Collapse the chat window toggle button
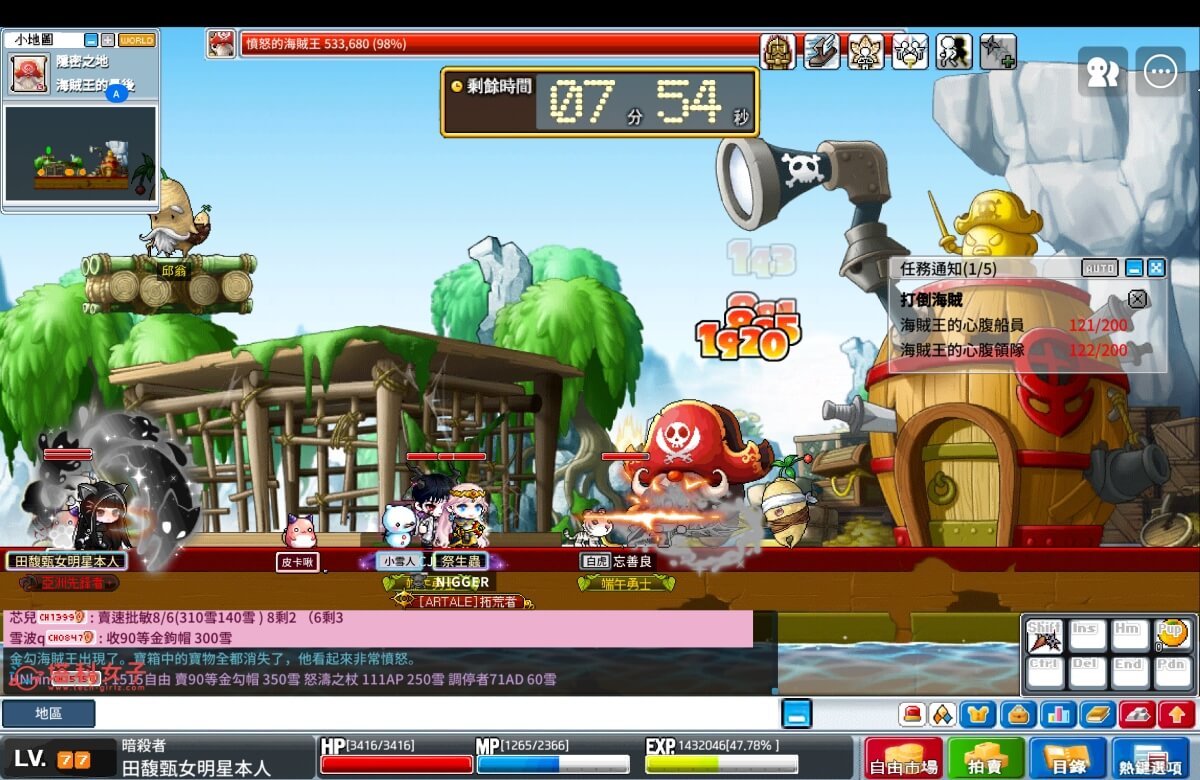The image size is (1200, 780). pyautogui.click(x=796, y=713)
